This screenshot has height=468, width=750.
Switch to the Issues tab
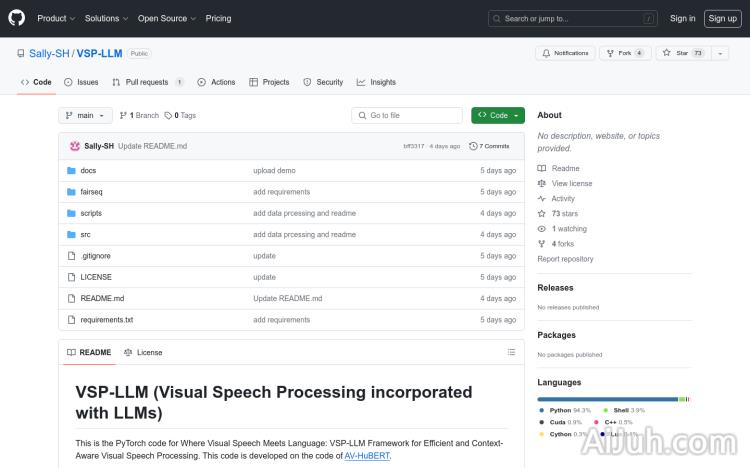coord(81,82)
